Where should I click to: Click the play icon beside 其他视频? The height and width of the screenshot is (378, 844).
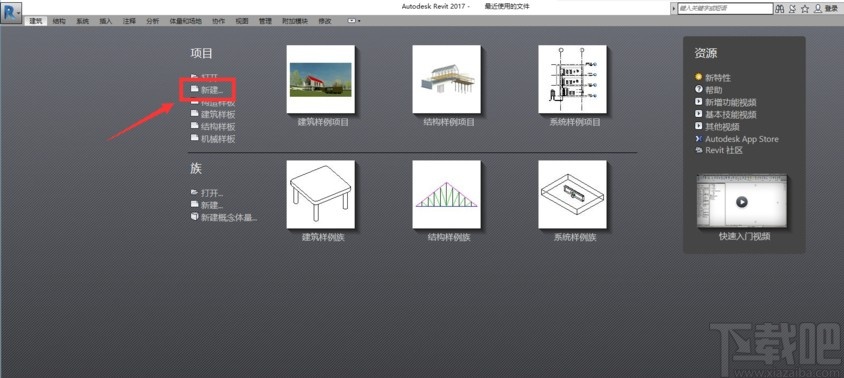coord(699,126)
